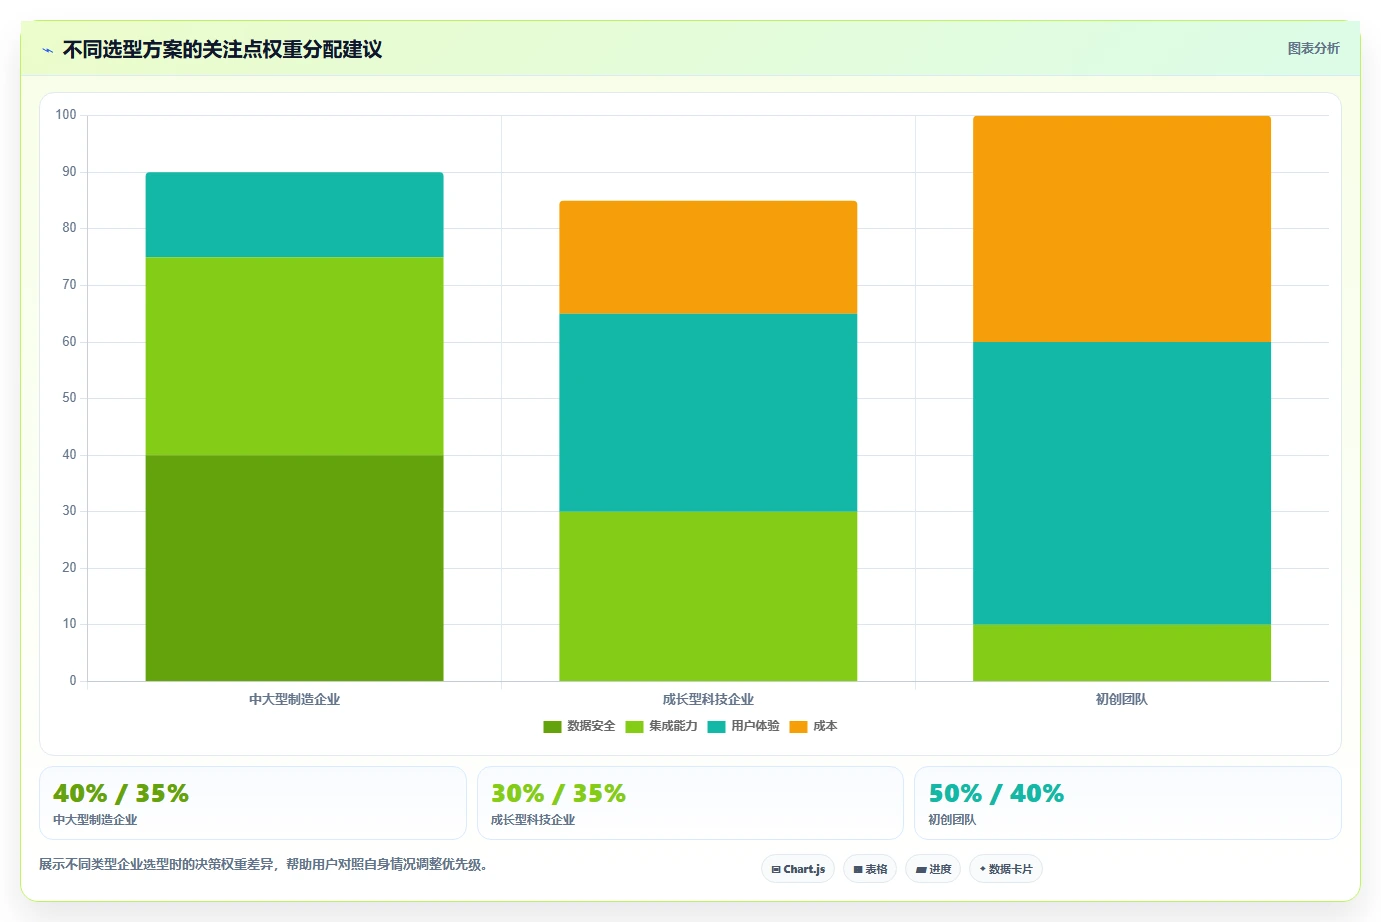This screenshot has width=1381, height=922.
Task: Toggle the 数据安全 legend item
Action: click(x=579, y=726)
